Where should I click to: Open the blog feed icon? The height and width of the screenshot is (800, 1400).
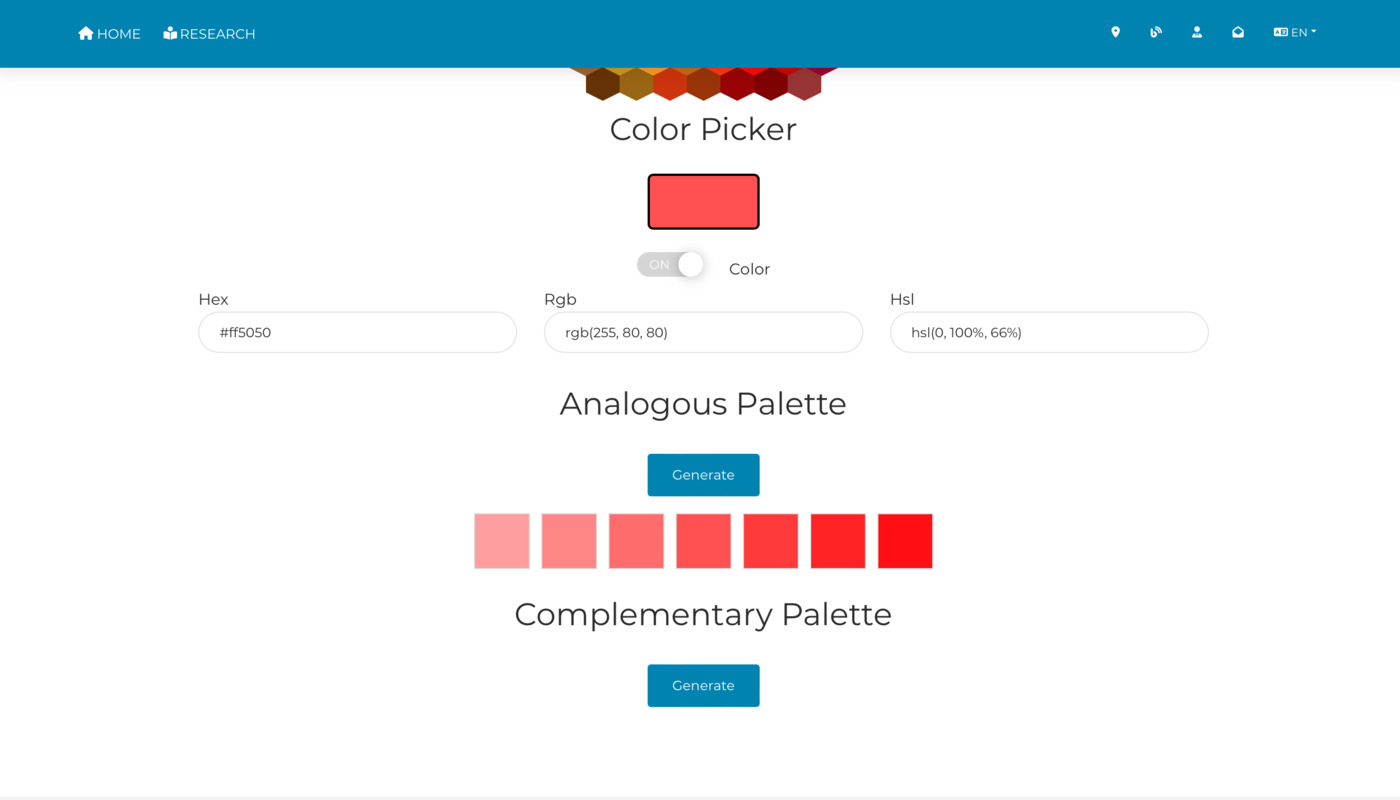tap(1156, 33)
